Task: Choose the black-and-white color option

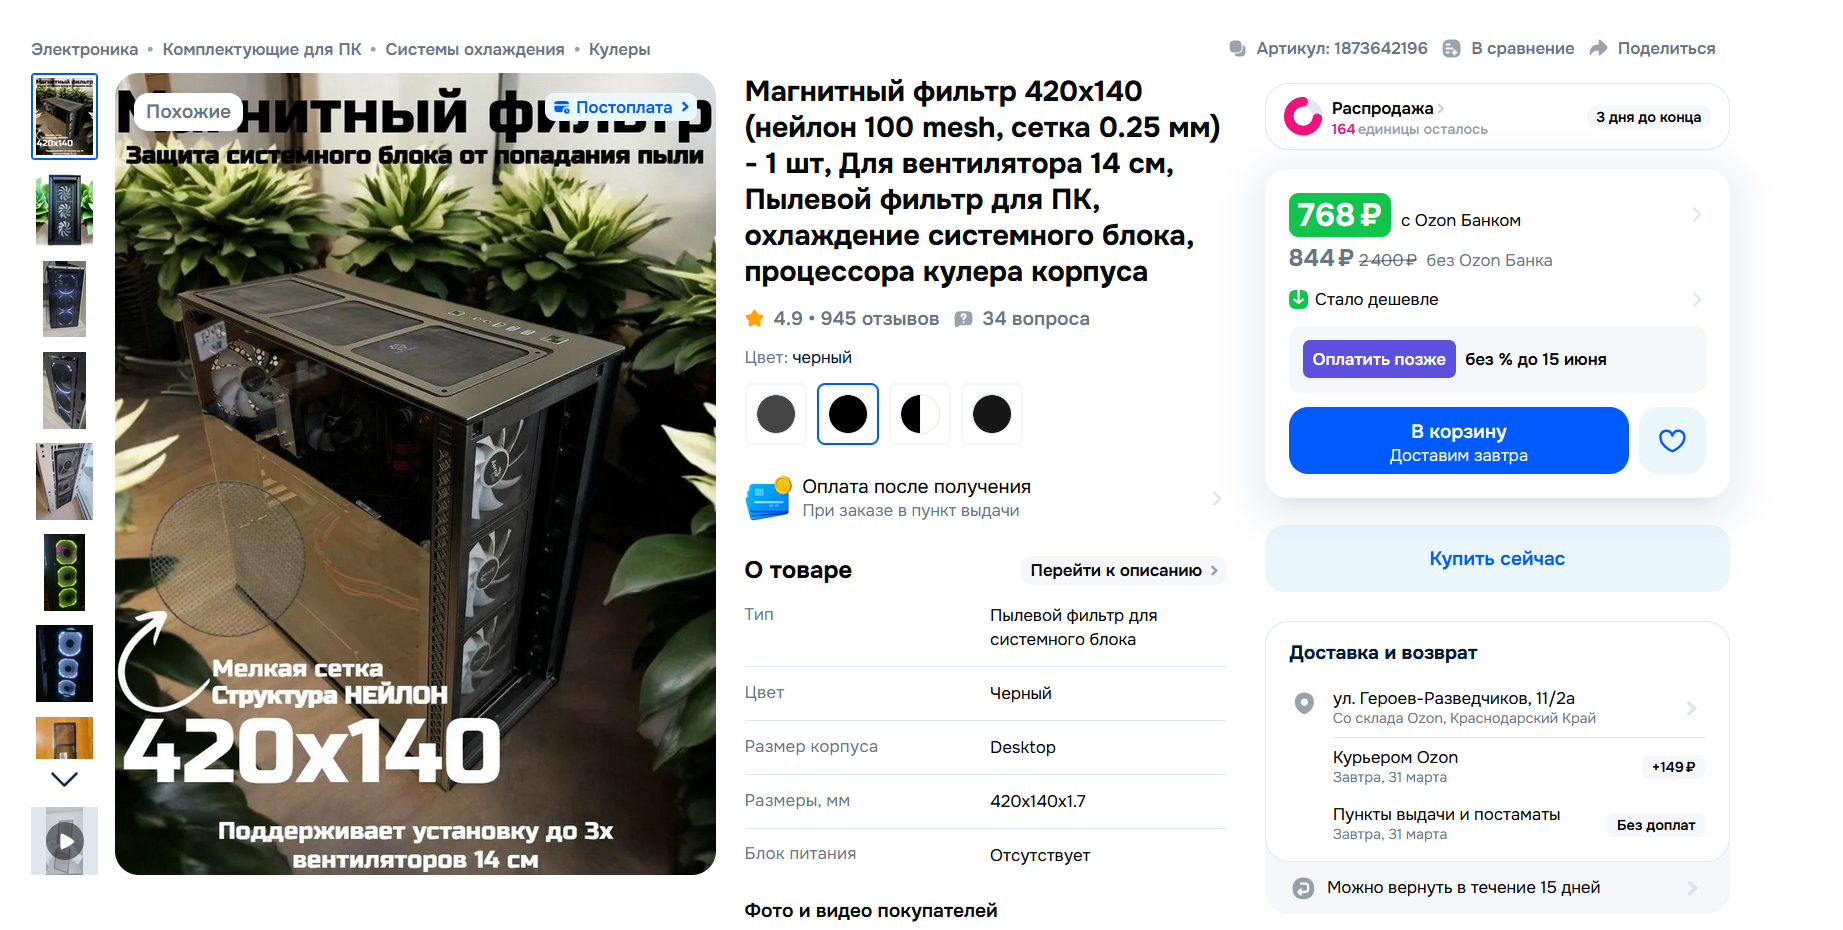Action: pos(920,414)
